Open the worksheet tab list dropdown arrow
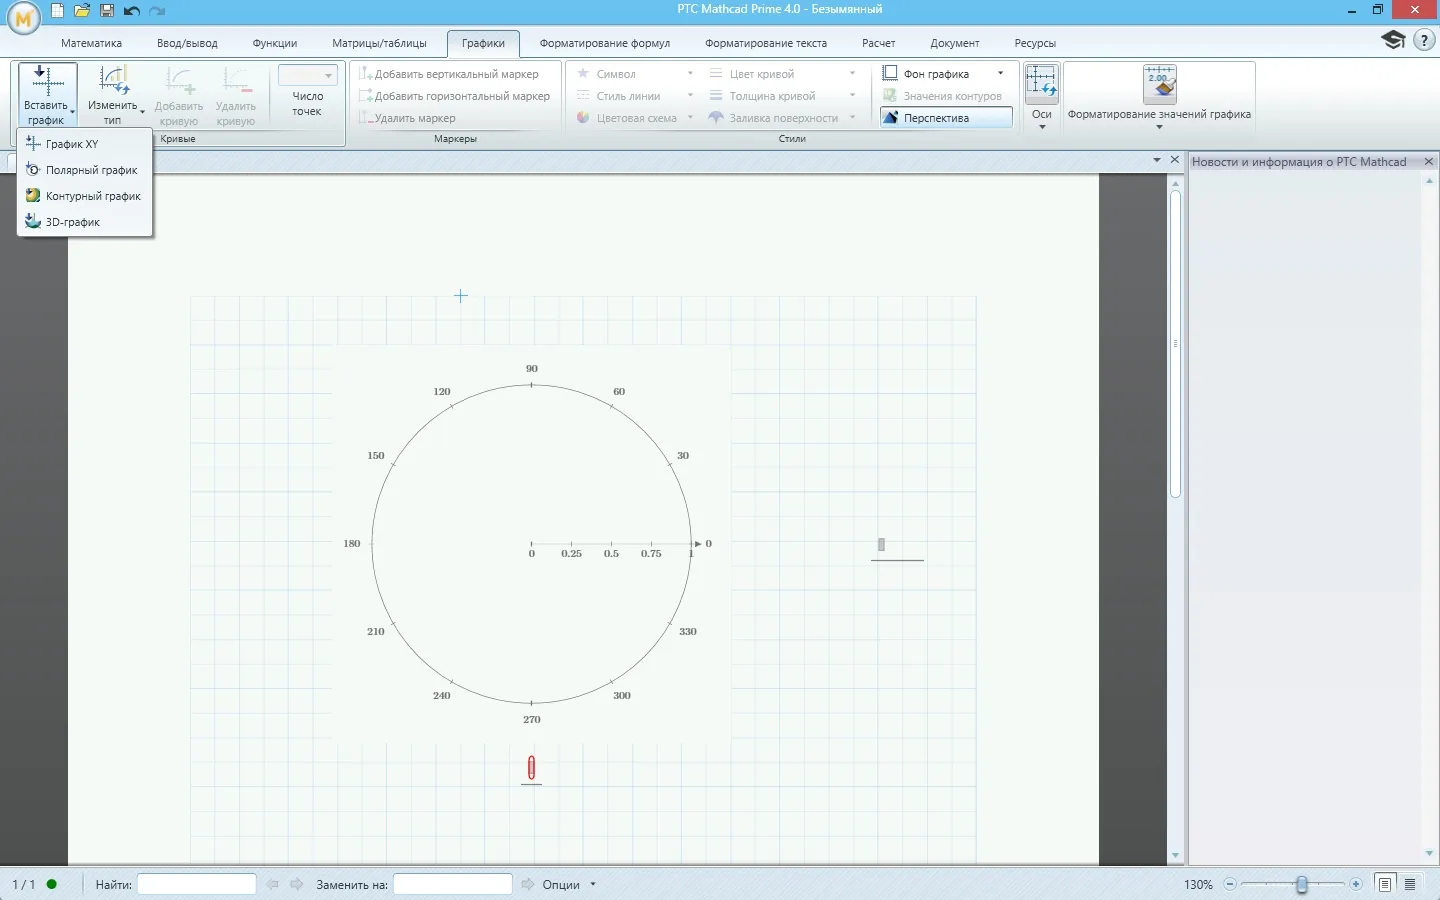The image size is (1440, 900). click(x=1157, y=160)
